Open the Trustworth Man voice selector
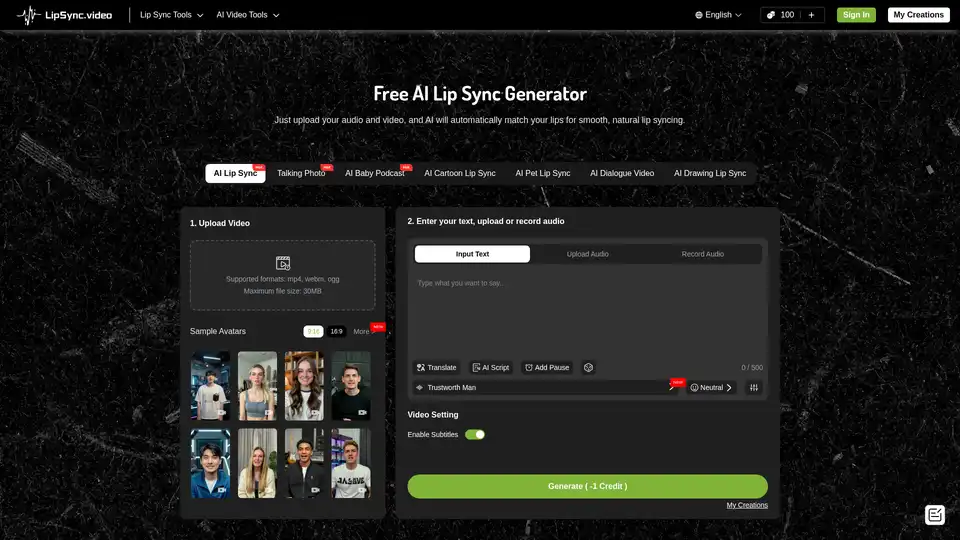 (545, 388)
